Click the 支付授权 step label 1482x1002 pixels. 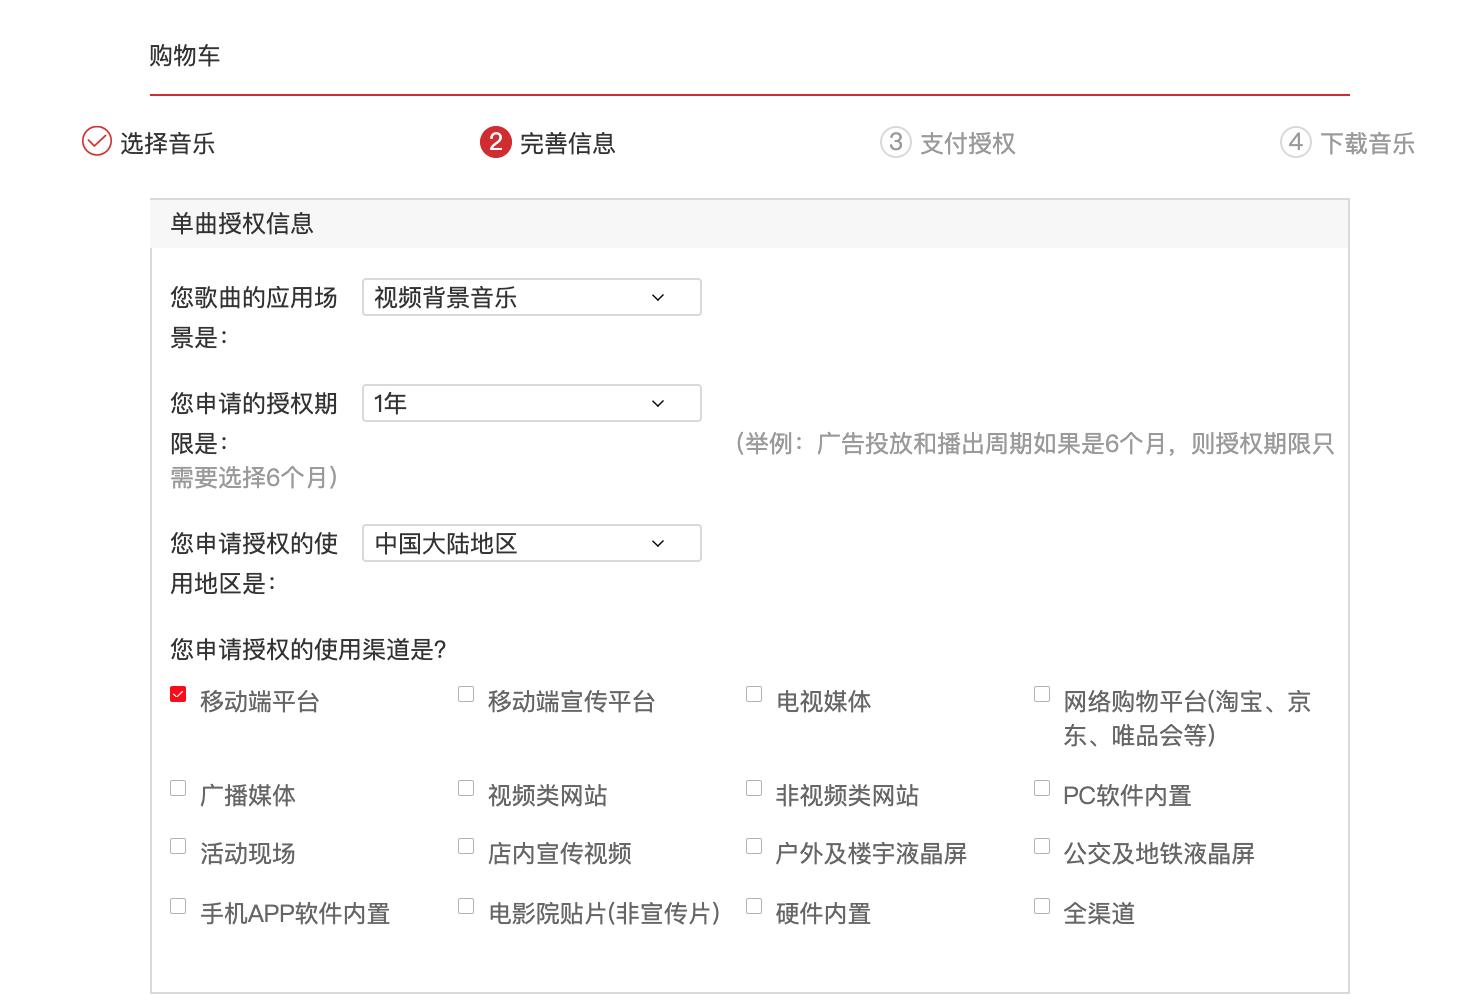pos(965,143)
